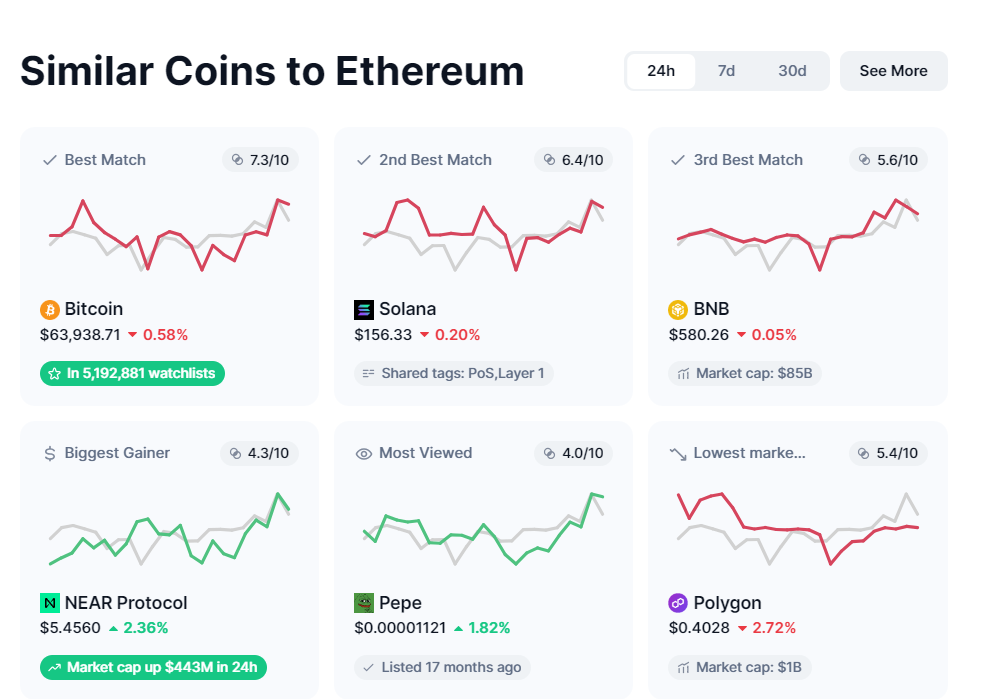Screen dimensions: 981x699
Task: Switch the timeframe to 7d
Action: (726, 71)
